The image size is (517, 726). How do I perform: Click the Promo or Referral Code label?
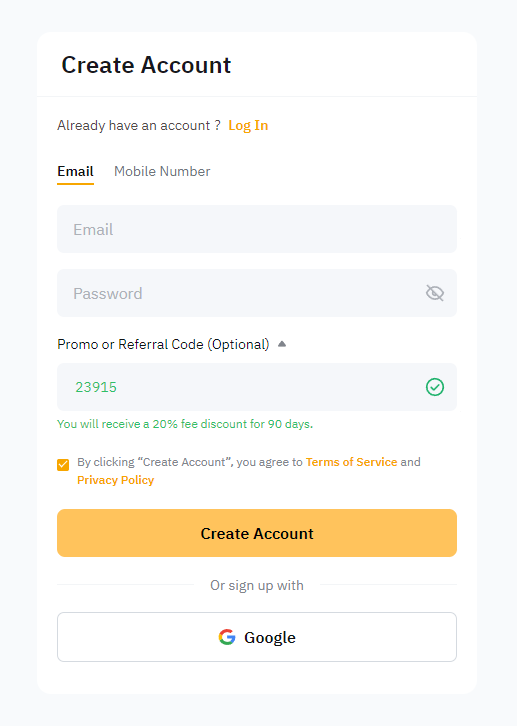point(163,344)
